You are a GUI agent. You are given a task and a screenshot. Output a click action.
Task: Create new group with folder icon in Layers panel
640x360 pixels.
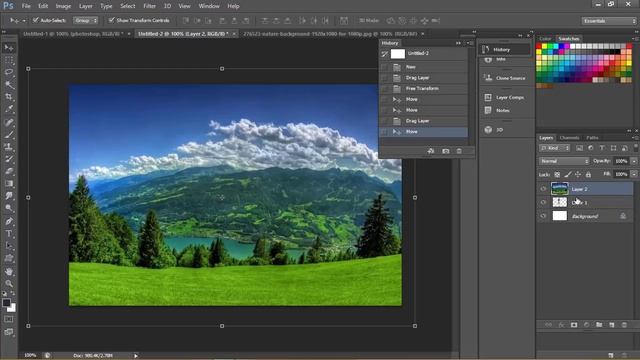pyautogui.click(x=599, y=325)
